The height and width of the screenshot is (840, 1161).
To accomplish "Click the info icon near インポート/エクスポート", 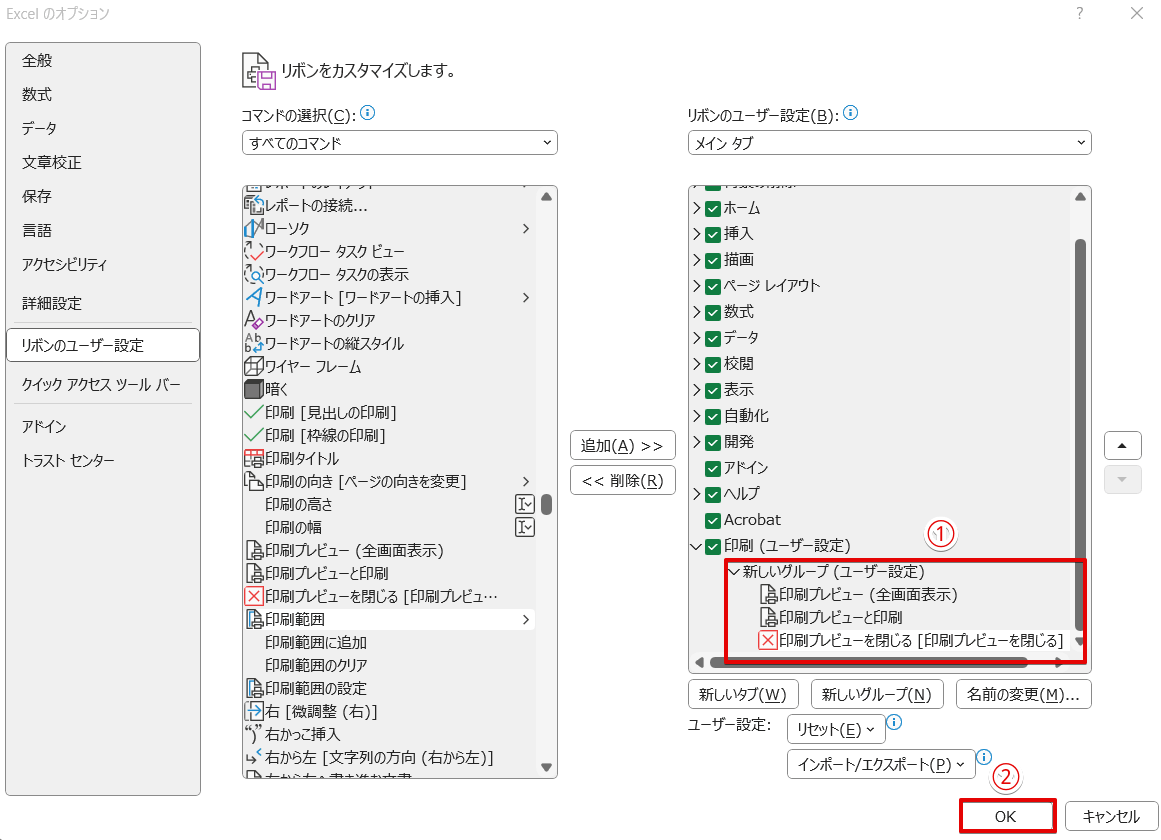I will (985, 757).
